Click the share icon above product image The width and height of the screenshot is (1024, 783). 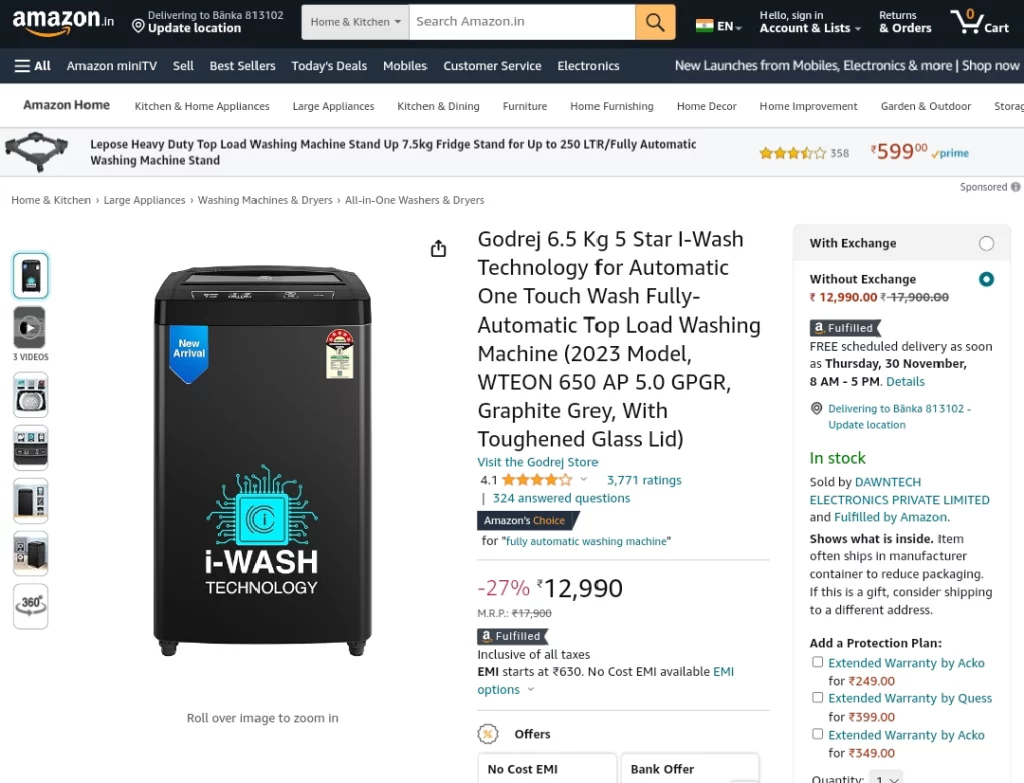point(439,248)
